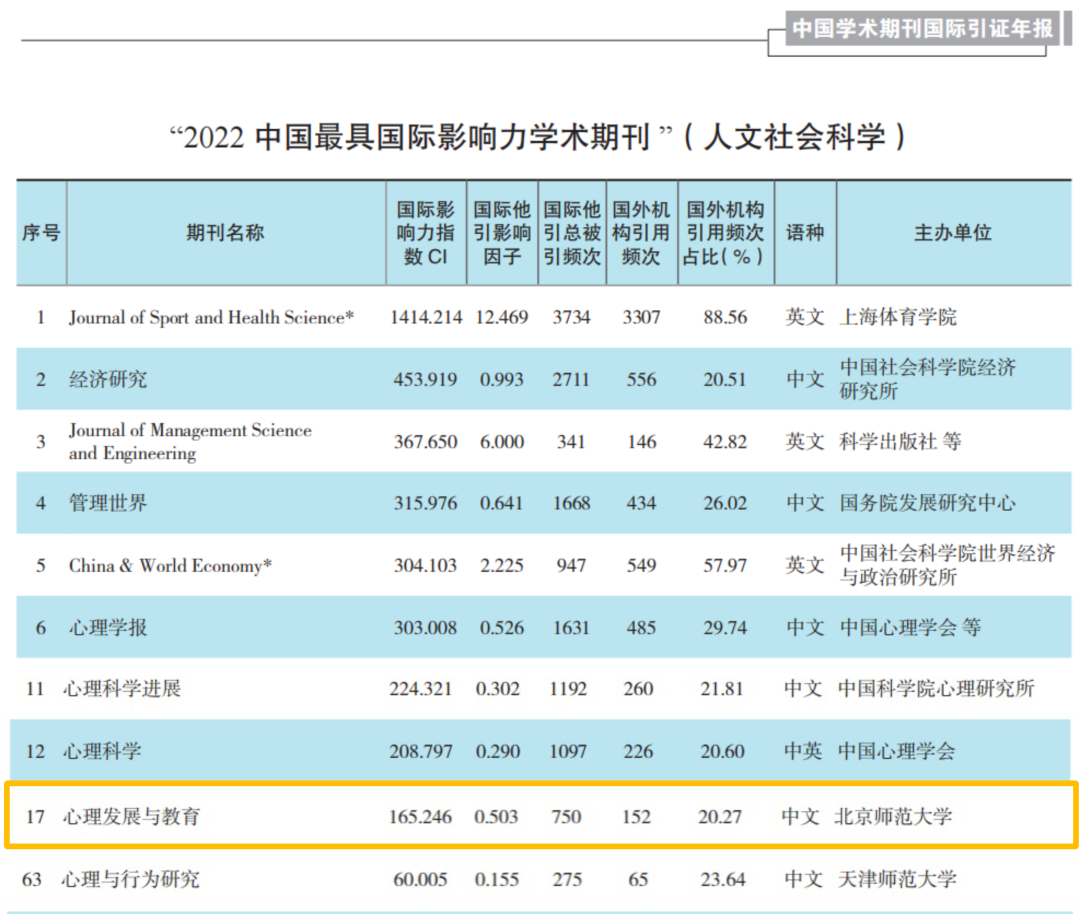This screenshot has height=914, width=1080.
Task: Click the 国际他引总被引频次 column header
Action: 572,233
